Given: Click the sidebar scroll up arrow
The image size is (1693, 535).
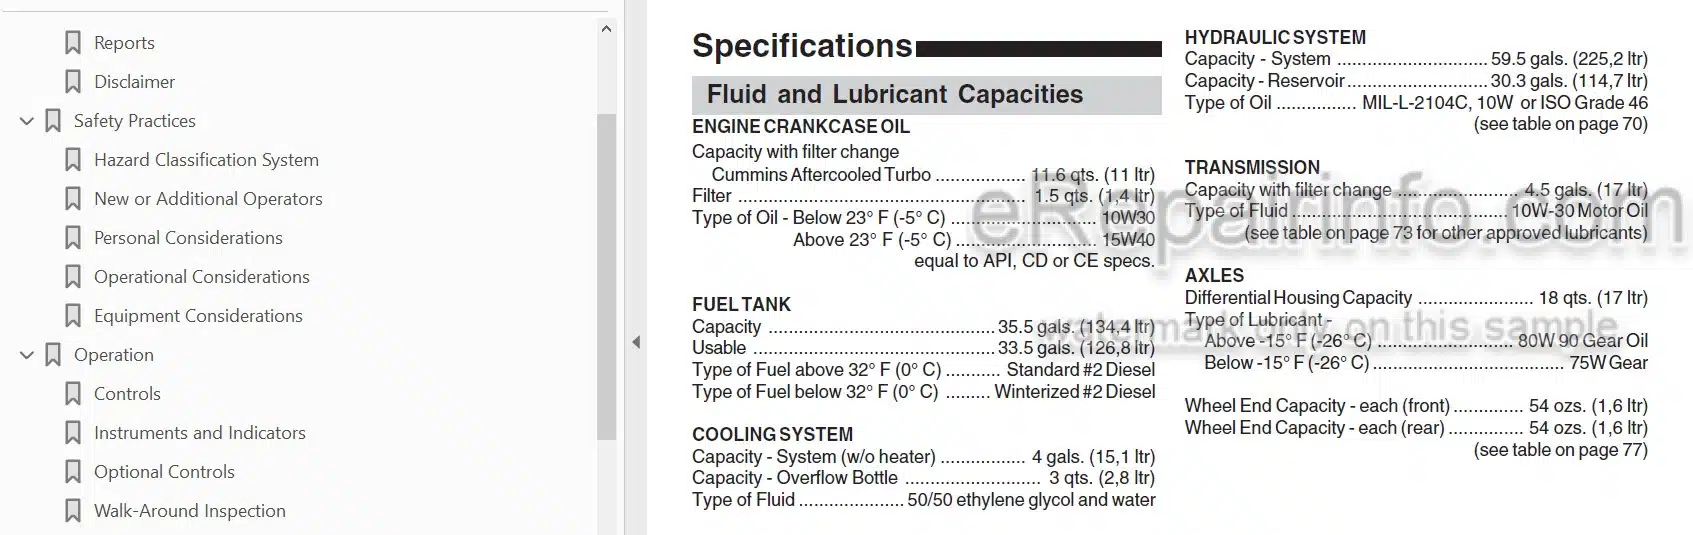Looking at the screenshot, I should pos(606,29).
